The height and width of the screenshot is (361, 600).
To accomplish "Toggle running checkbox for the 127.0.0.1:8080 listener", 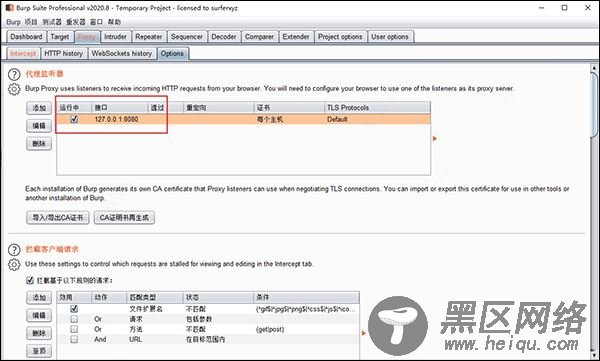I will [x=74, y=119].
